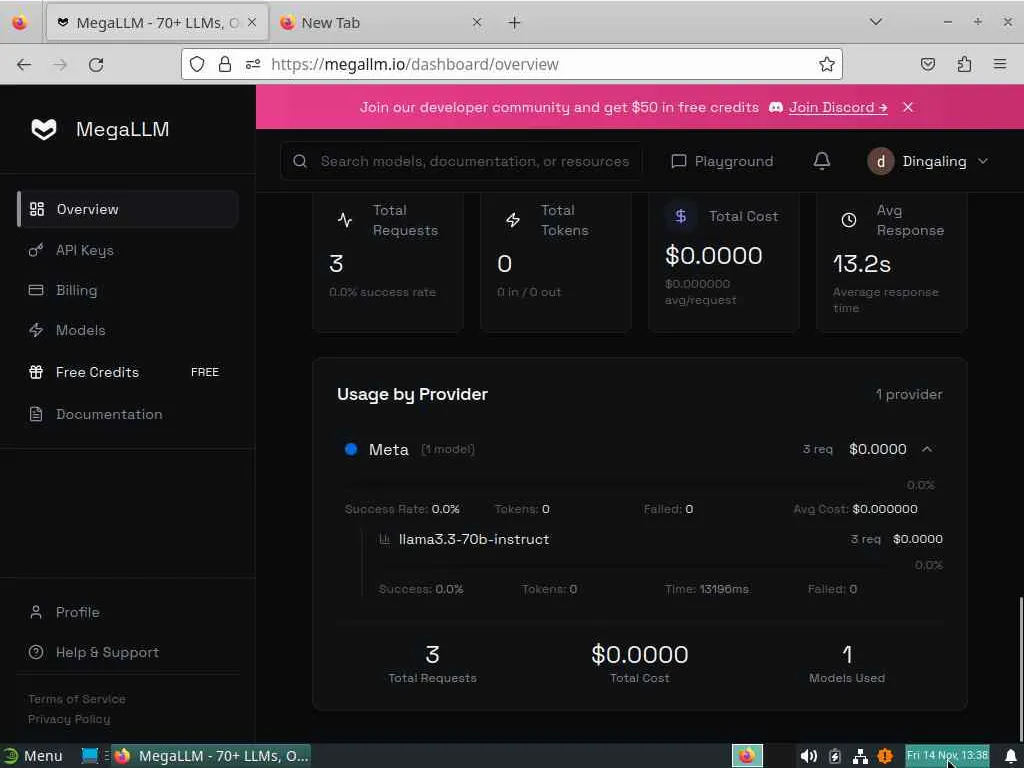
Task: Click the Documentation file icon
Action: (36, 414)
